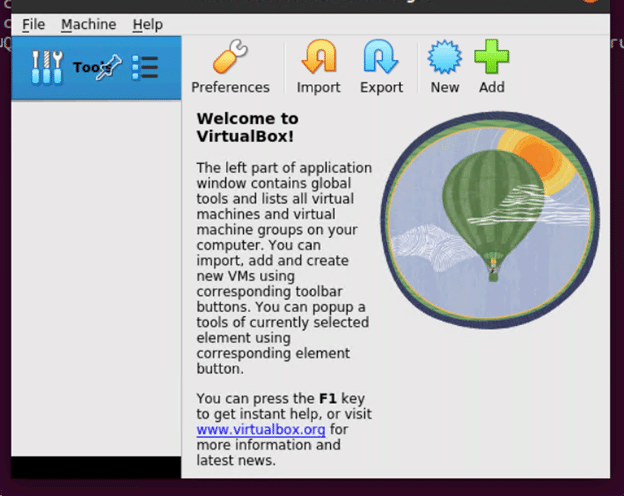Screen dimensions: 624x496
Task: Open the Machine menu
Action: click(88, 25)
